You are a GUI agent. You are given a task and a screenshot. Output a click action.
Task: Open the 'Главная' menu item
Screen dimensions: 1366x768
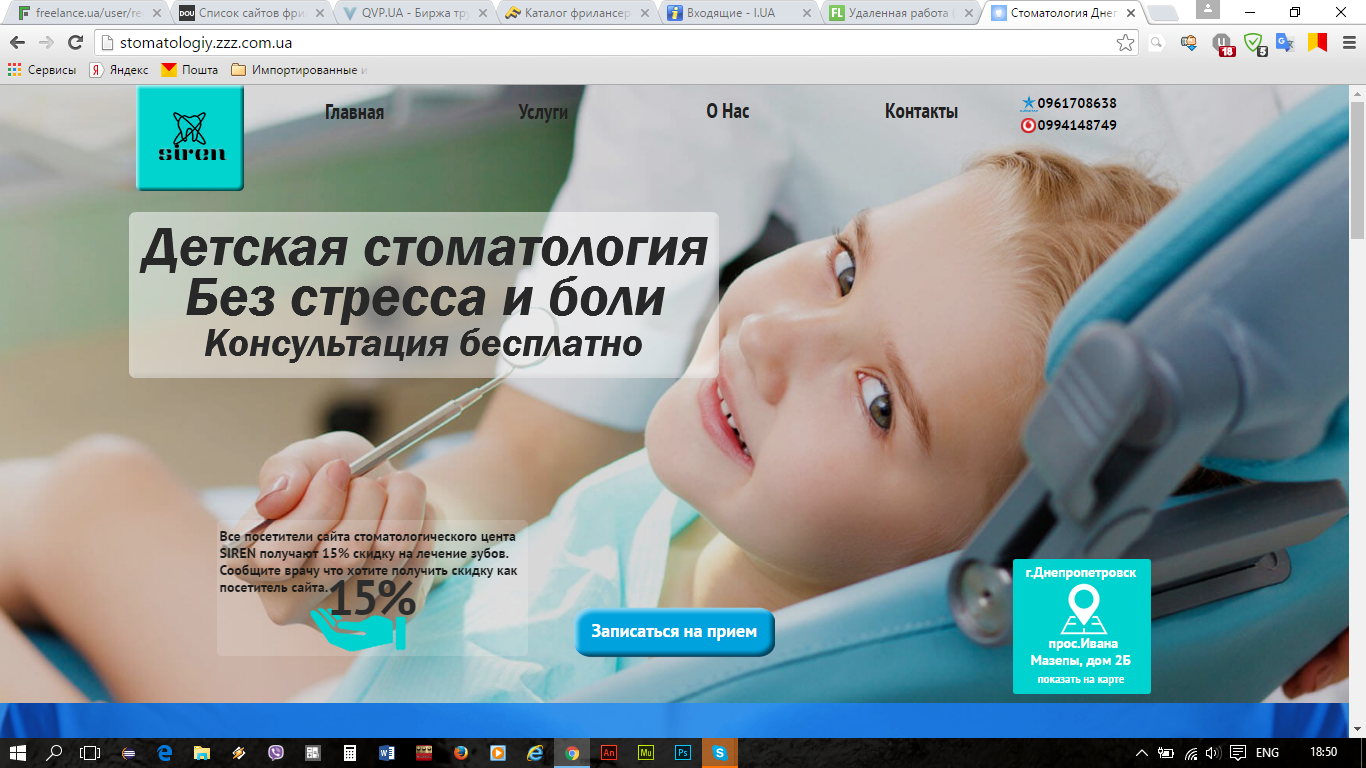pos(354,112)
